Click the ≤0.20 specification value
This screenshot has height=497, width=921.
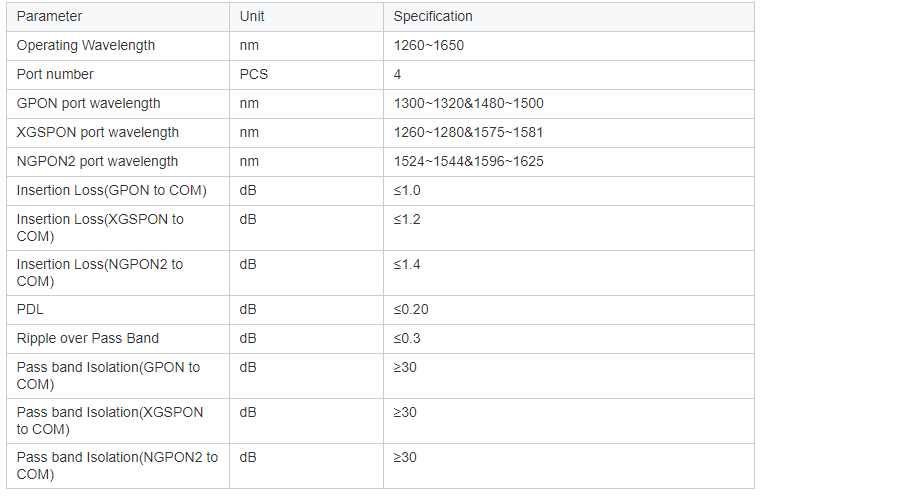tap(411, 309)
